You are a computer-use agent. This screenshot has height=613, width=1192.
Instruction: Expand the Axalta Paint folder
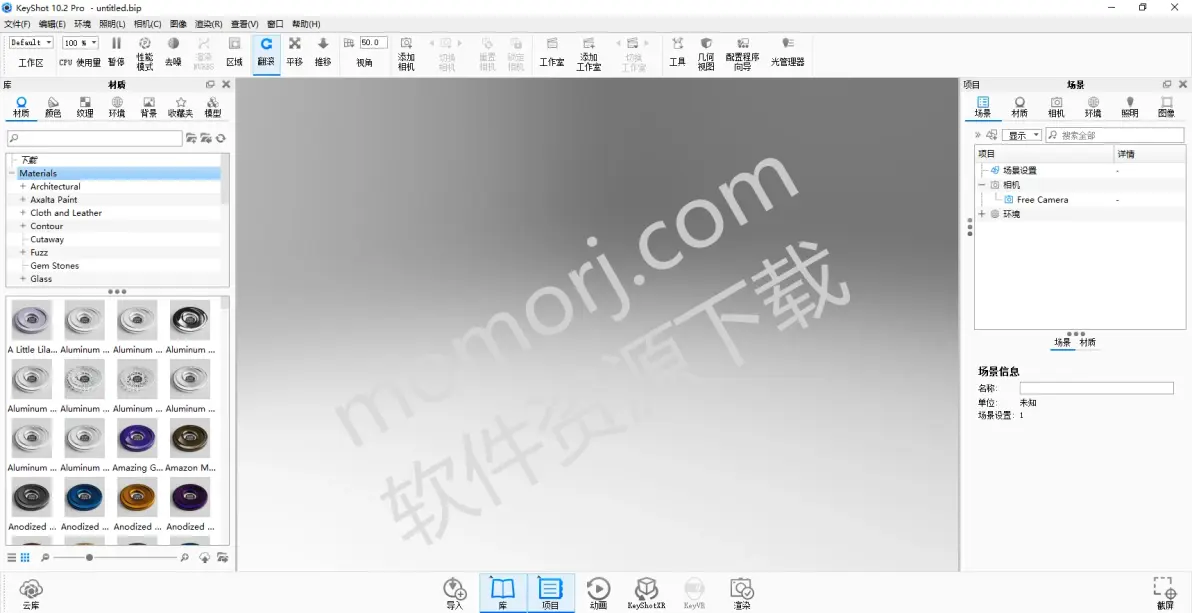[x=23, y=199]
